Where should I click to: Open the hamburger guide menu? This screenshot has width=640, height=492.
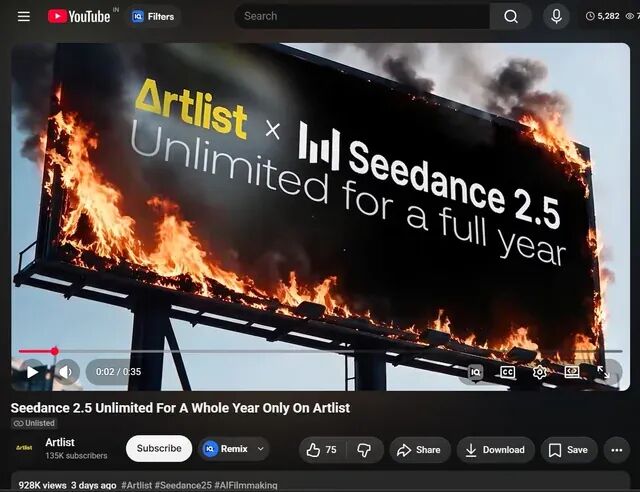(24, 16)
